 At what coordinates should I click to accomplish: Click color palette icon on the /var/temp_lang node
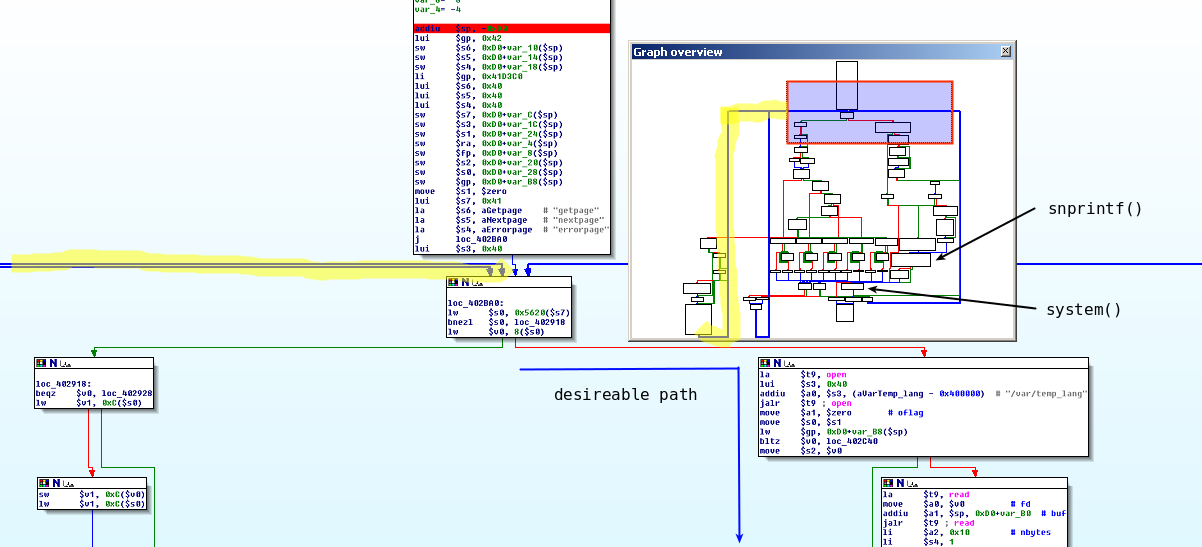[x=765, y=363]
